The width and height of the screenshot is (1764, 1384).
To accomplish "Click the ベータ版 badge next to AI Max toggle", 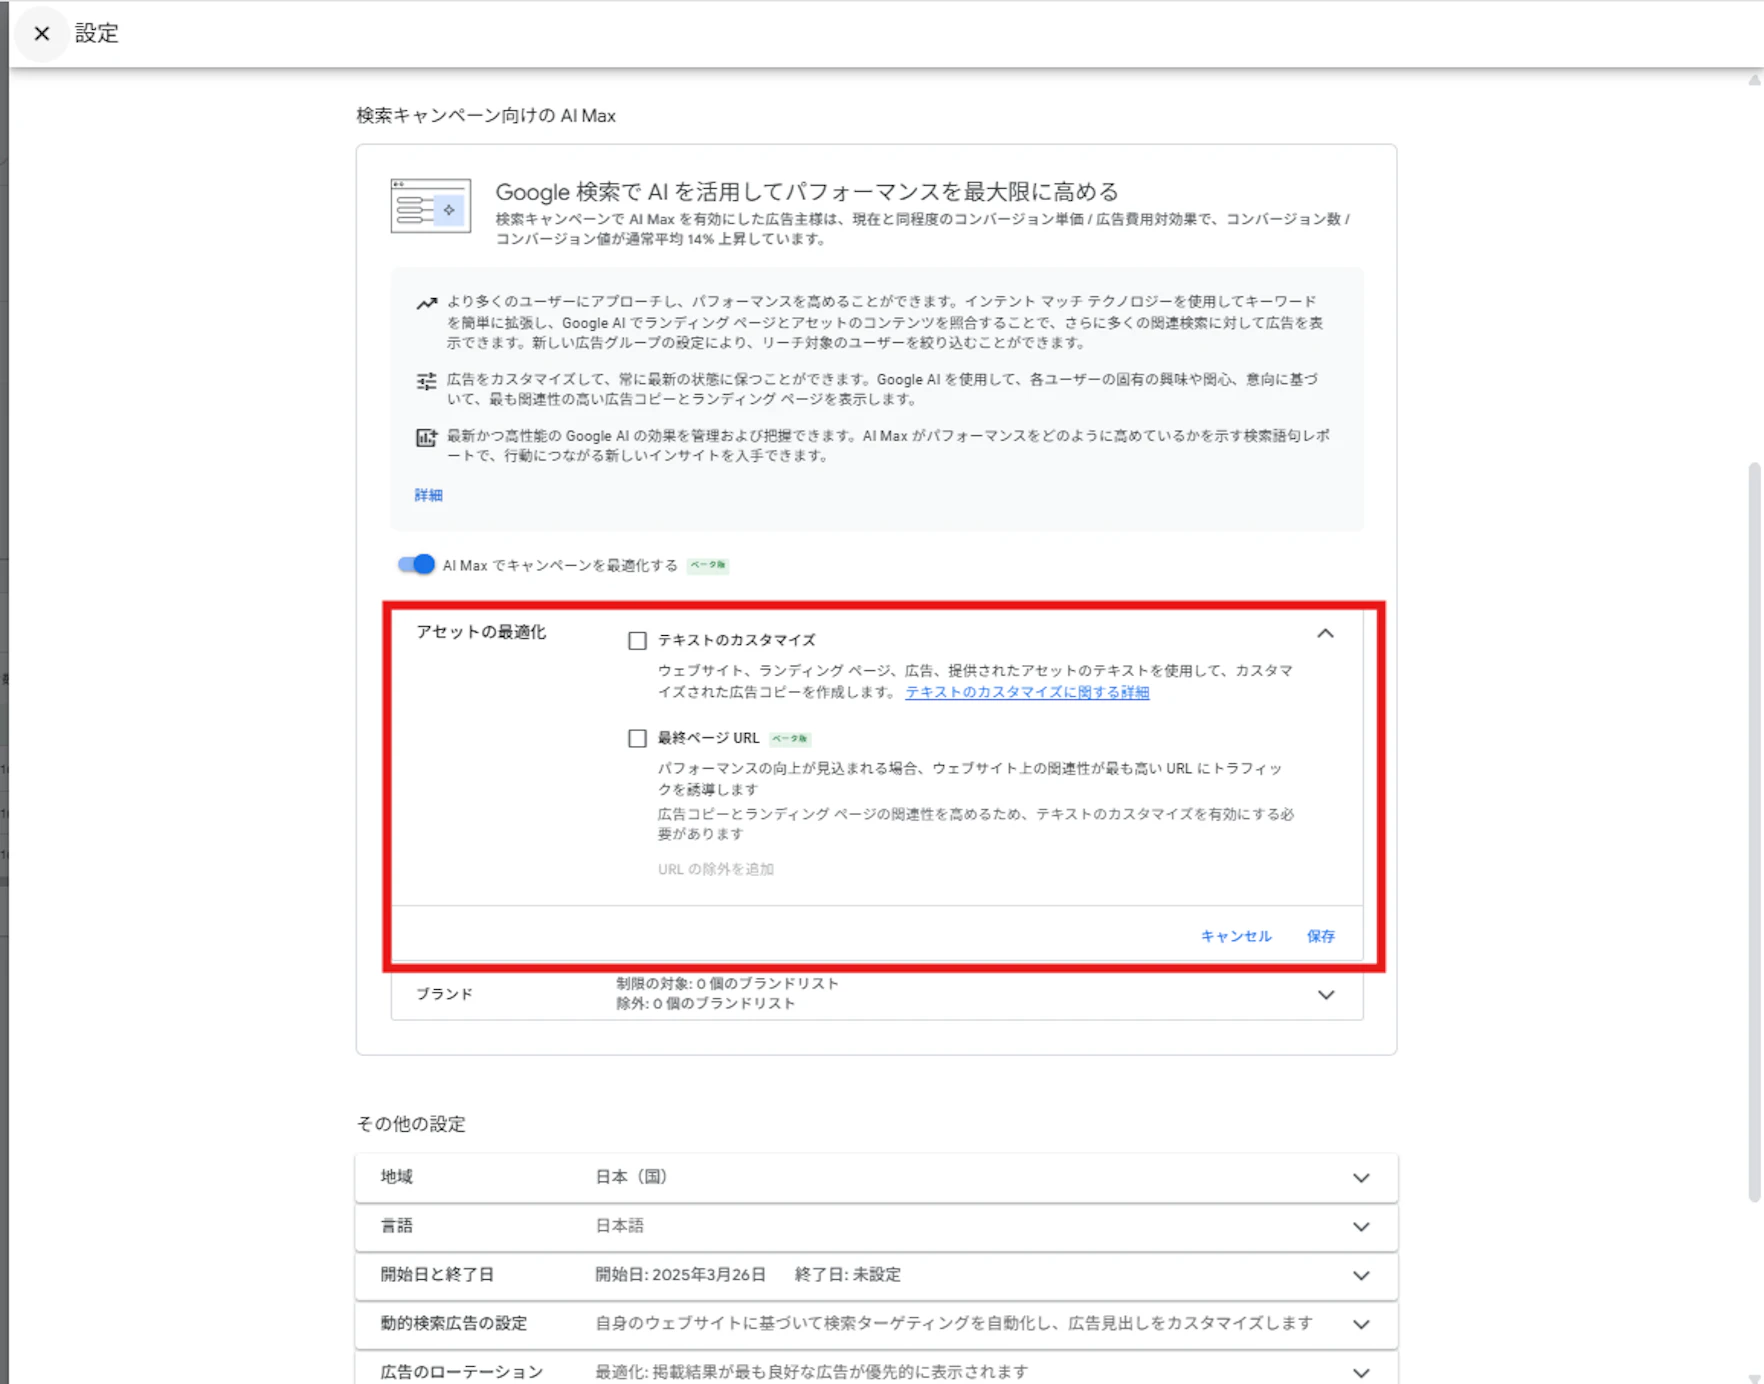I will tap(708, 565).
